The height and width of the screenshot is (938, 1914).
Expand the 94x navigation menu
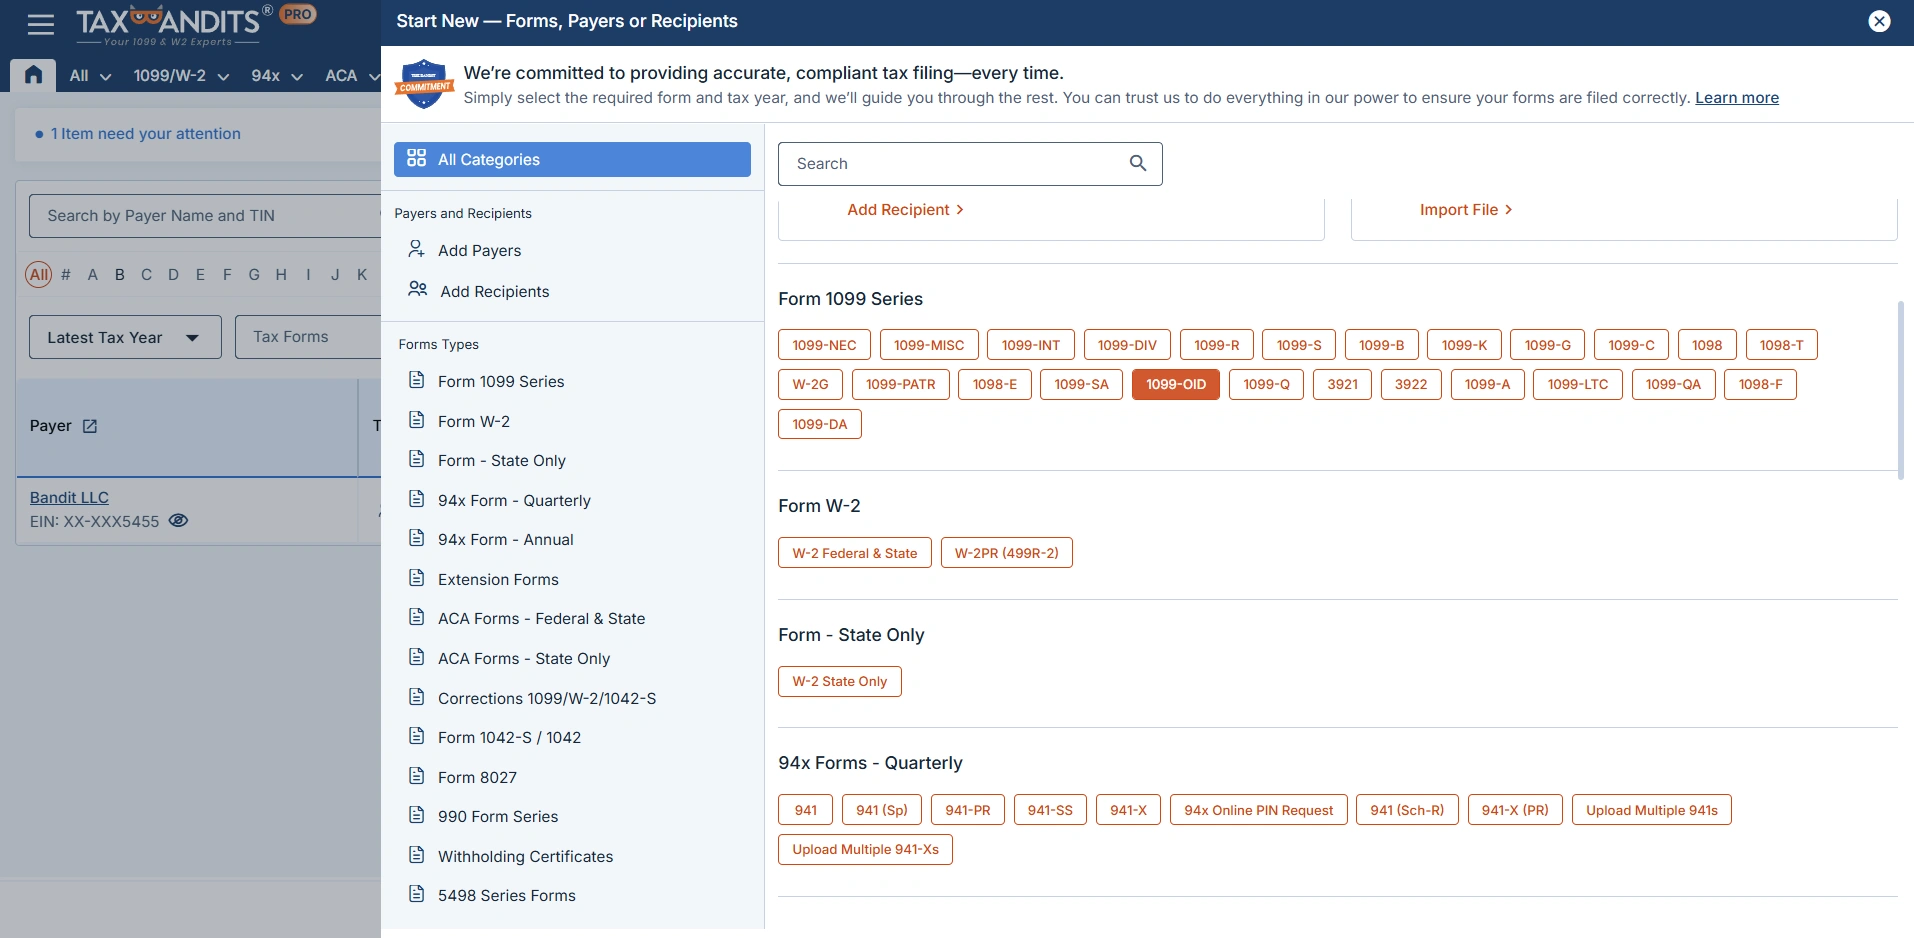276,76
